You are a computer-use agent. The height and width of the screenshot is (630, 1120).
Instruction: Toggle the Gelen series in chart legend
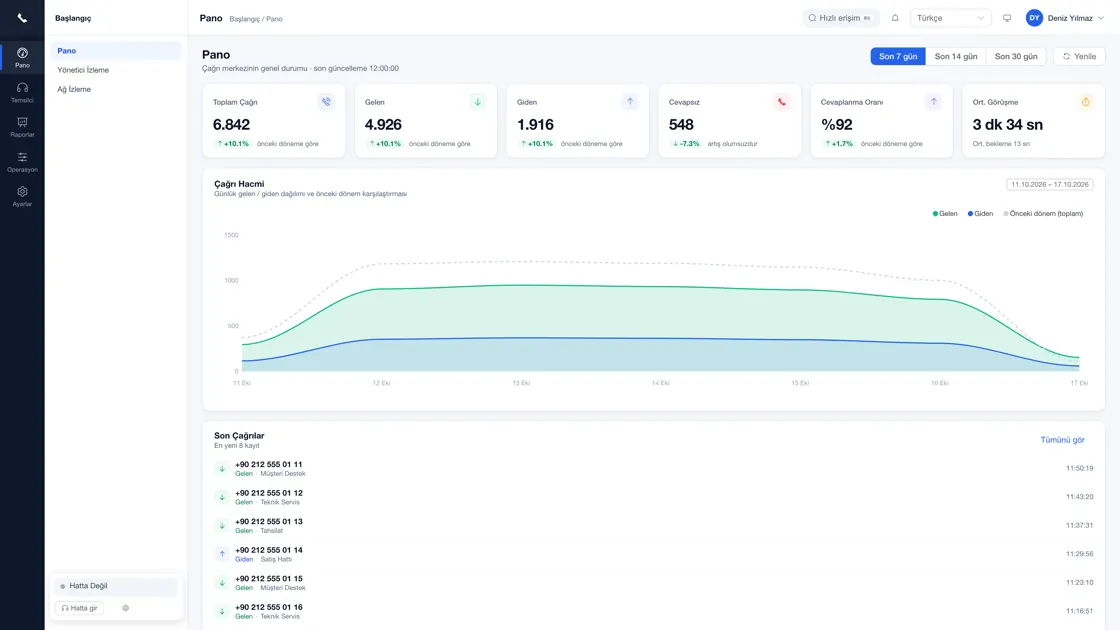tap(945, 214)
